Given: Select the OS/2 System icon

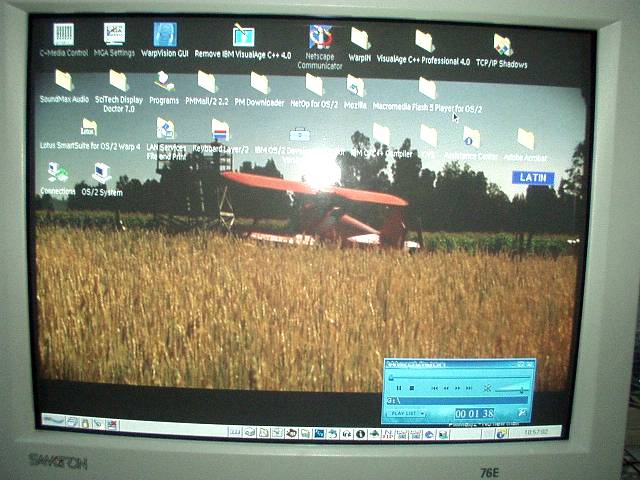Looking at the screenshot, I should tap(102, 173).
